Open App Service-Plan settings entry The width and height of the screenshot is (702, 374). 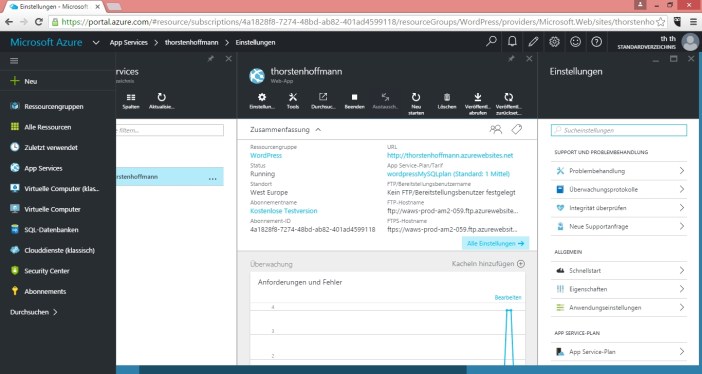620,352
